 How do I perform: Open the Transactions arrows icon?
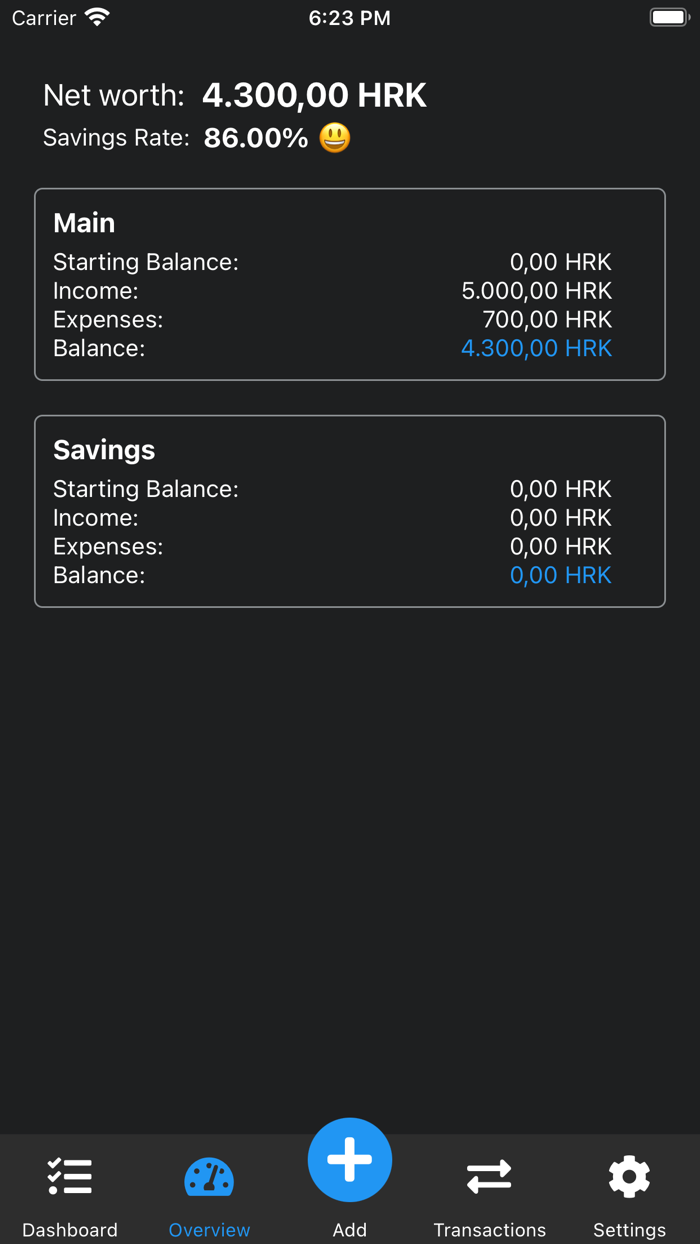point(489,1177)
